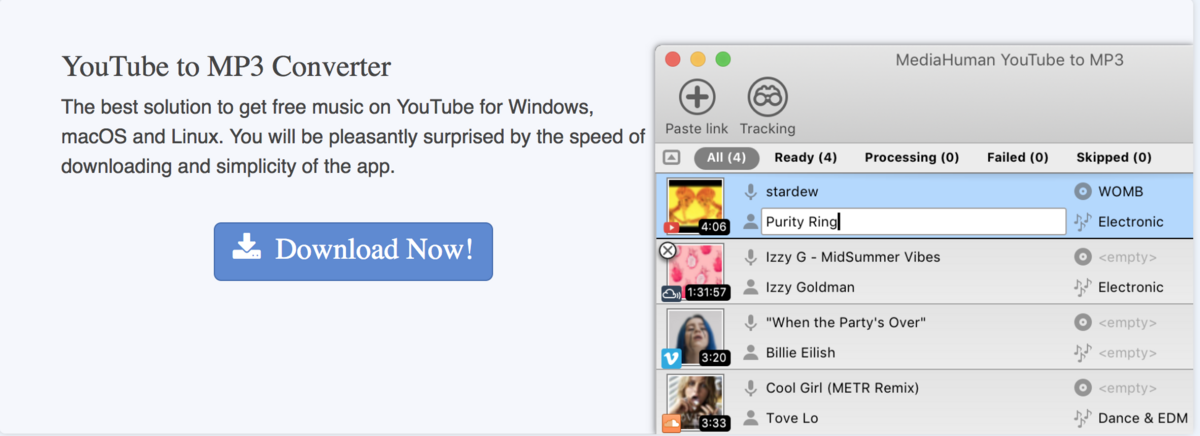Screen dimensions: 1200x436
Task: Click the empty album field of When the Party's Over
Action: pos(1128,322)
